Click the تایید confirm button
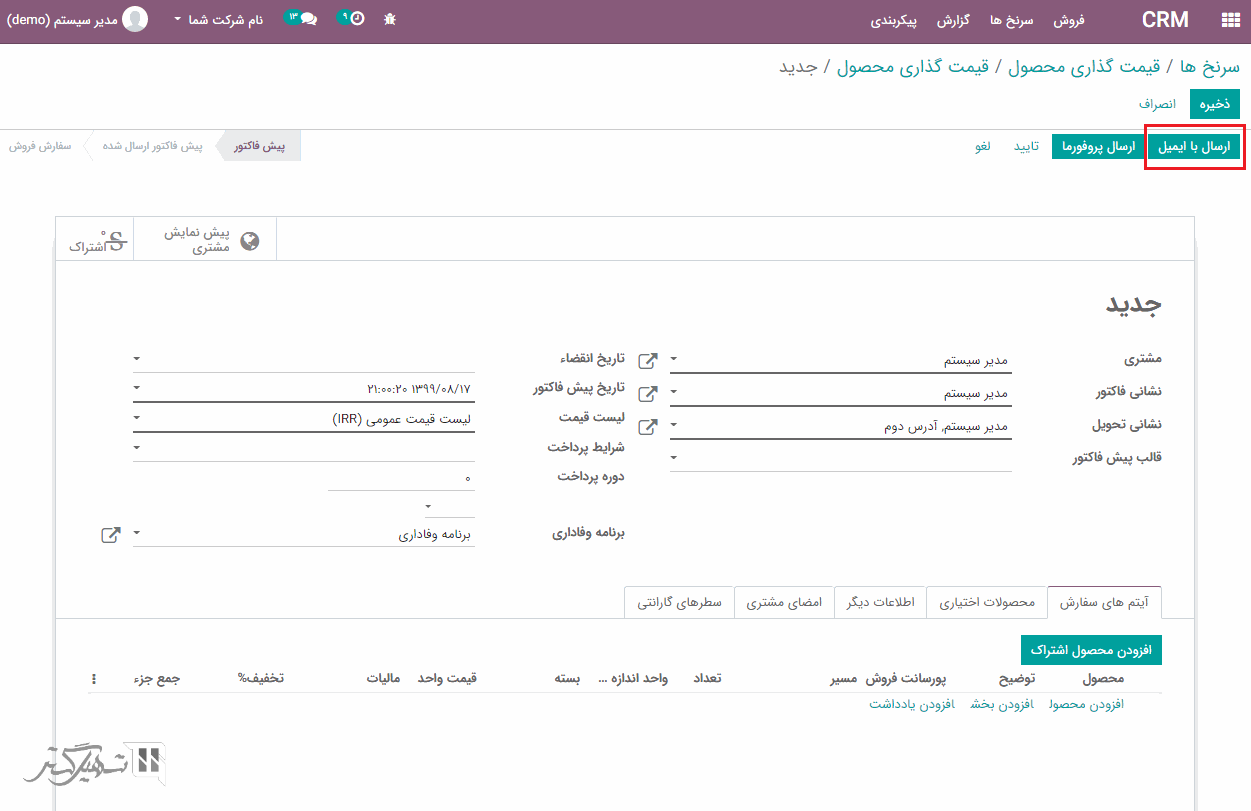The image size is (1251, 811). [x=1027, y=147]
